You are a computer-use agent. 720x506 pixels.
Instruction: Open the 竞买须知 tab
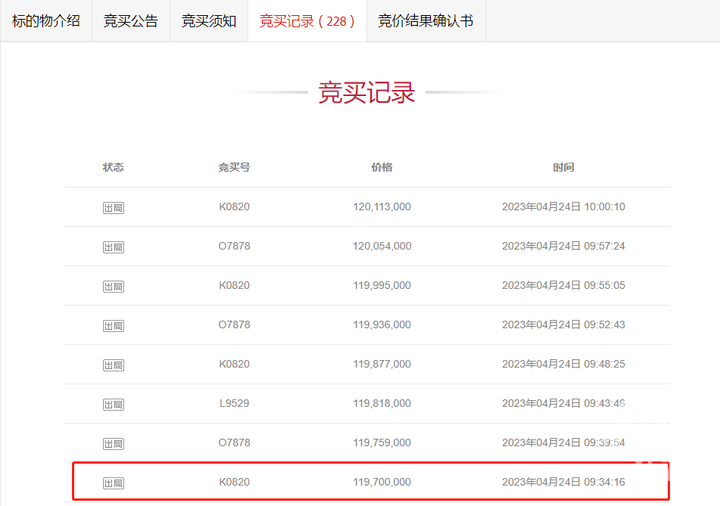pyautogui.click(x=209, y=21)
